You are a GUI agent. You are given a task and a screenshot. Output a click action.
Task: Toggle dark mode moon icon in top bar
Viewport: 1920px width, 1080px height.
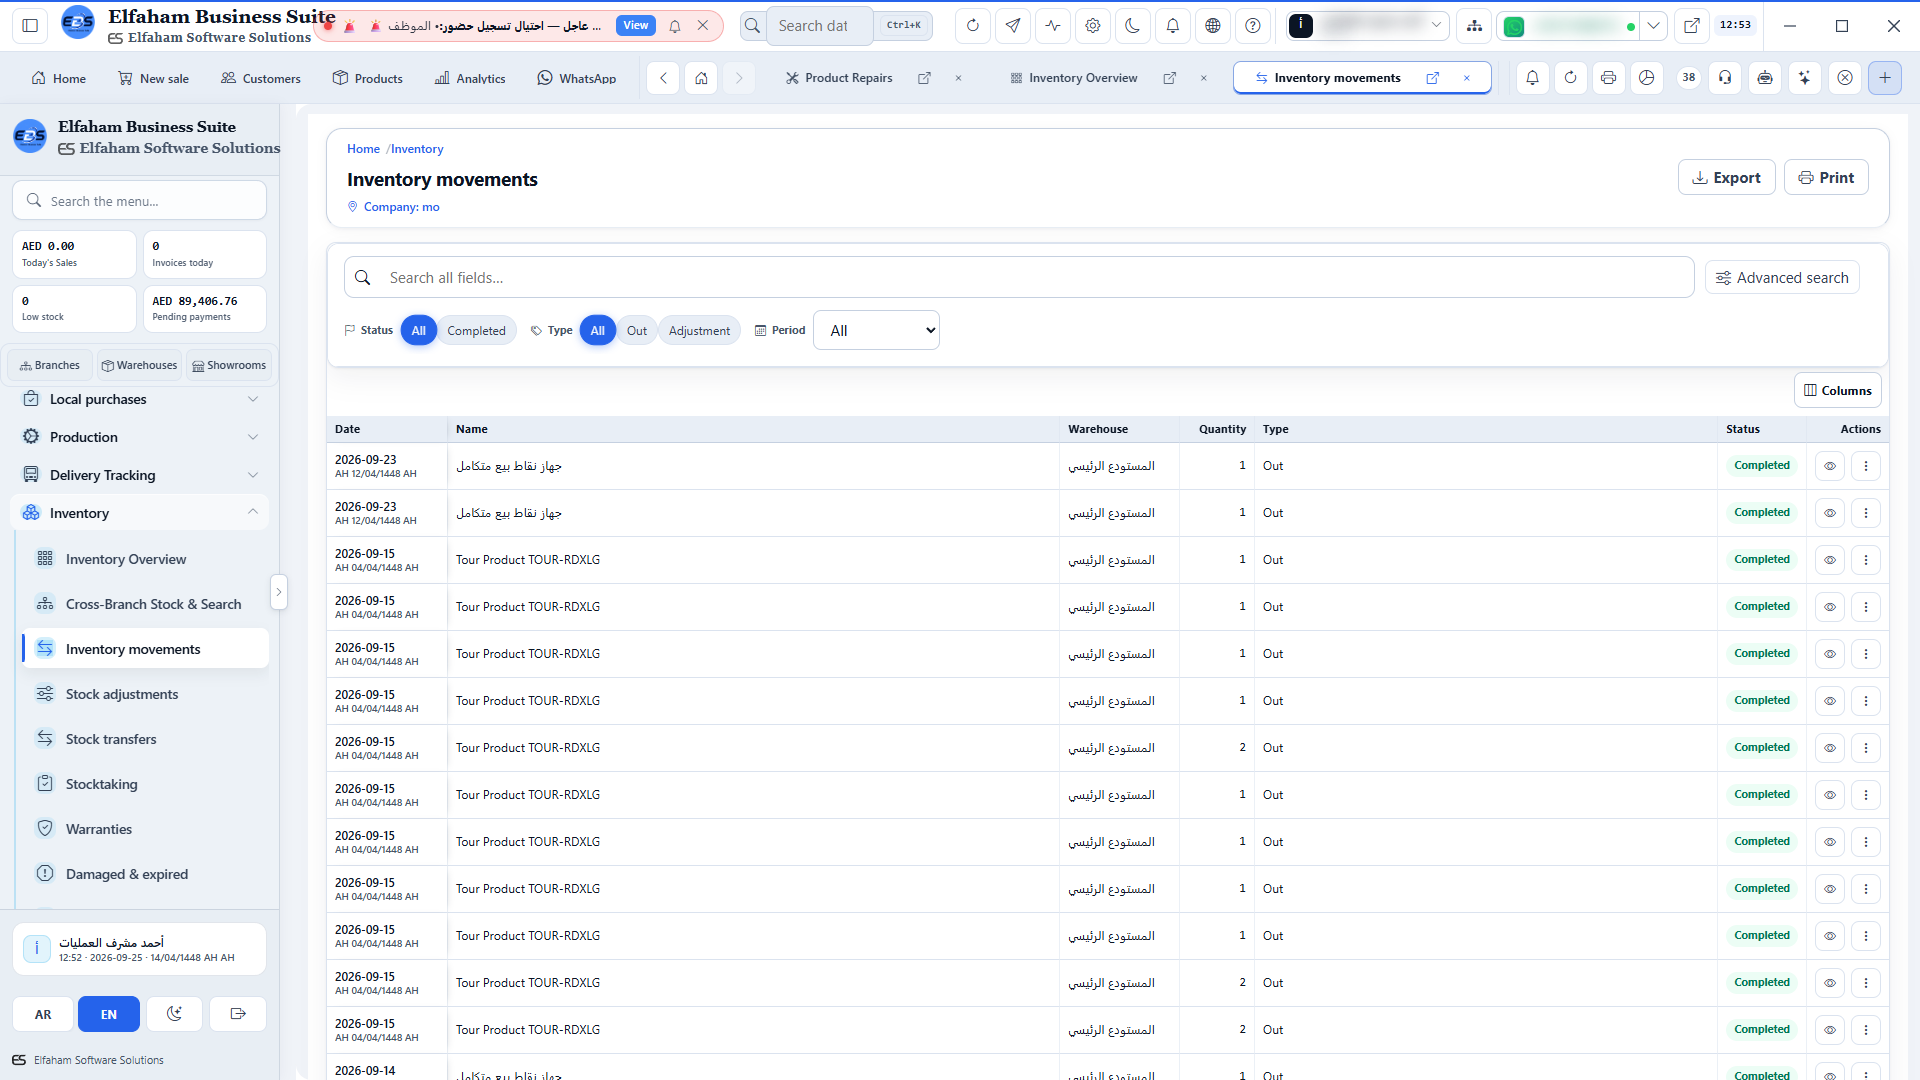tap(1132, 26)
